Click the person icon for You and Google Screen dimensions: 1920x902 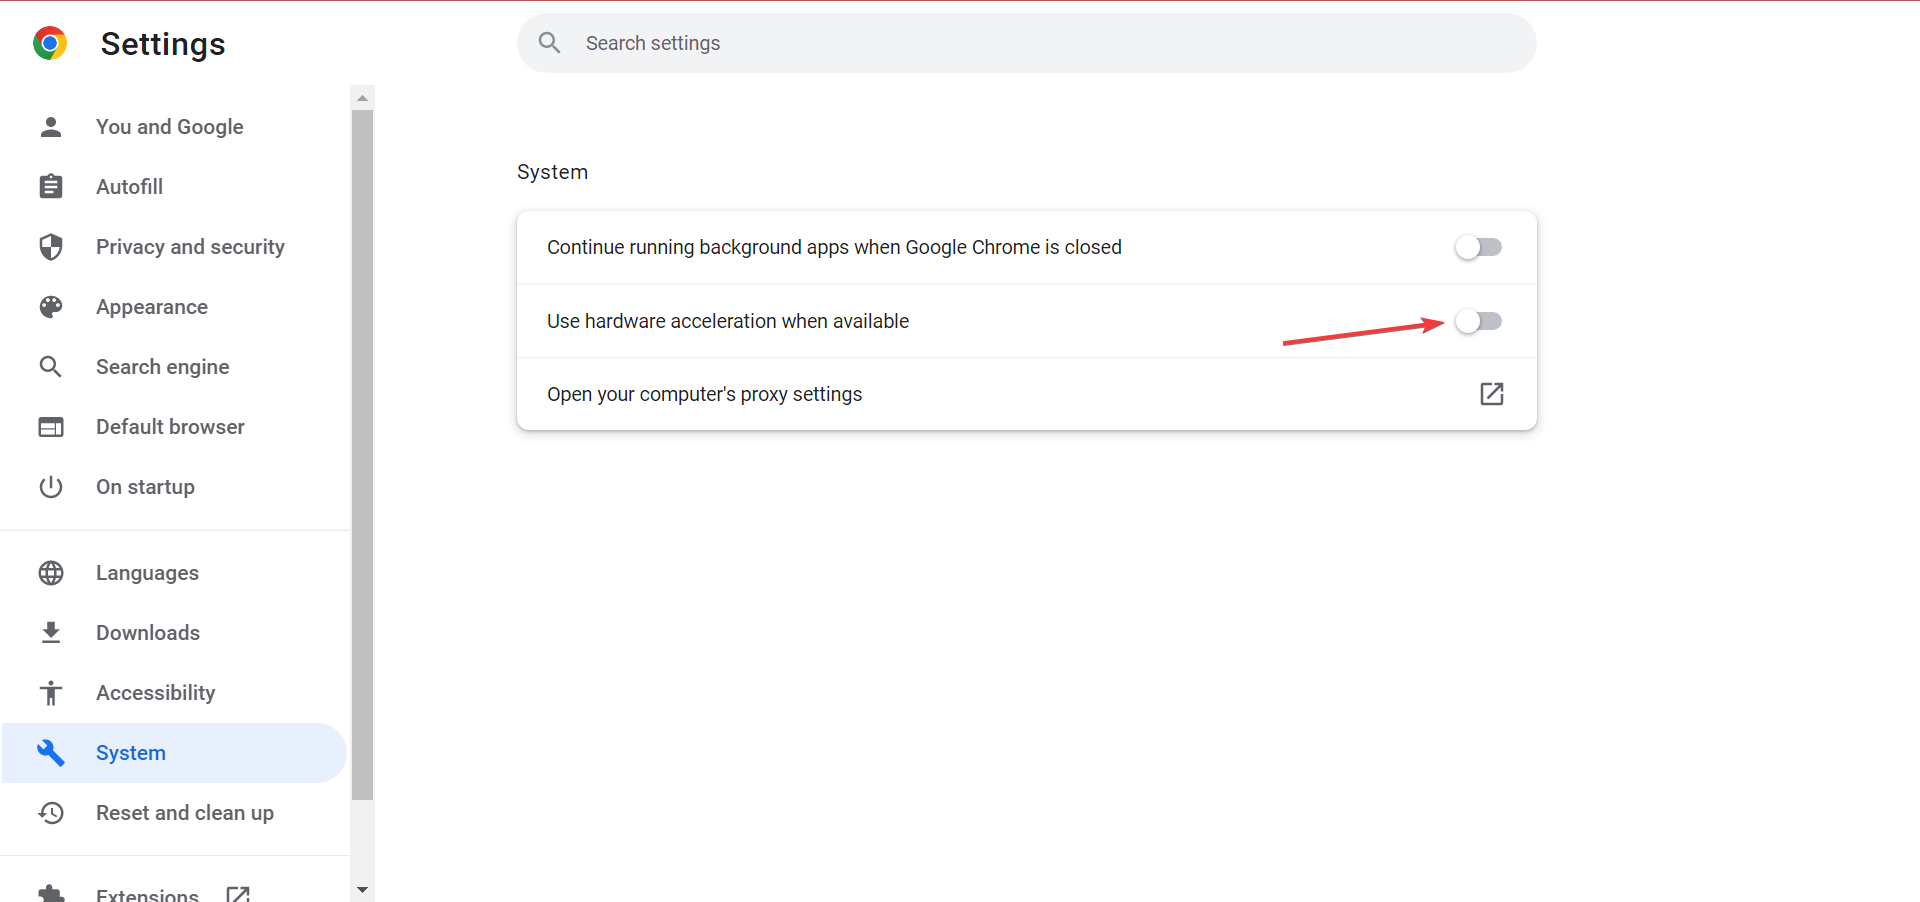pos(51,127)
